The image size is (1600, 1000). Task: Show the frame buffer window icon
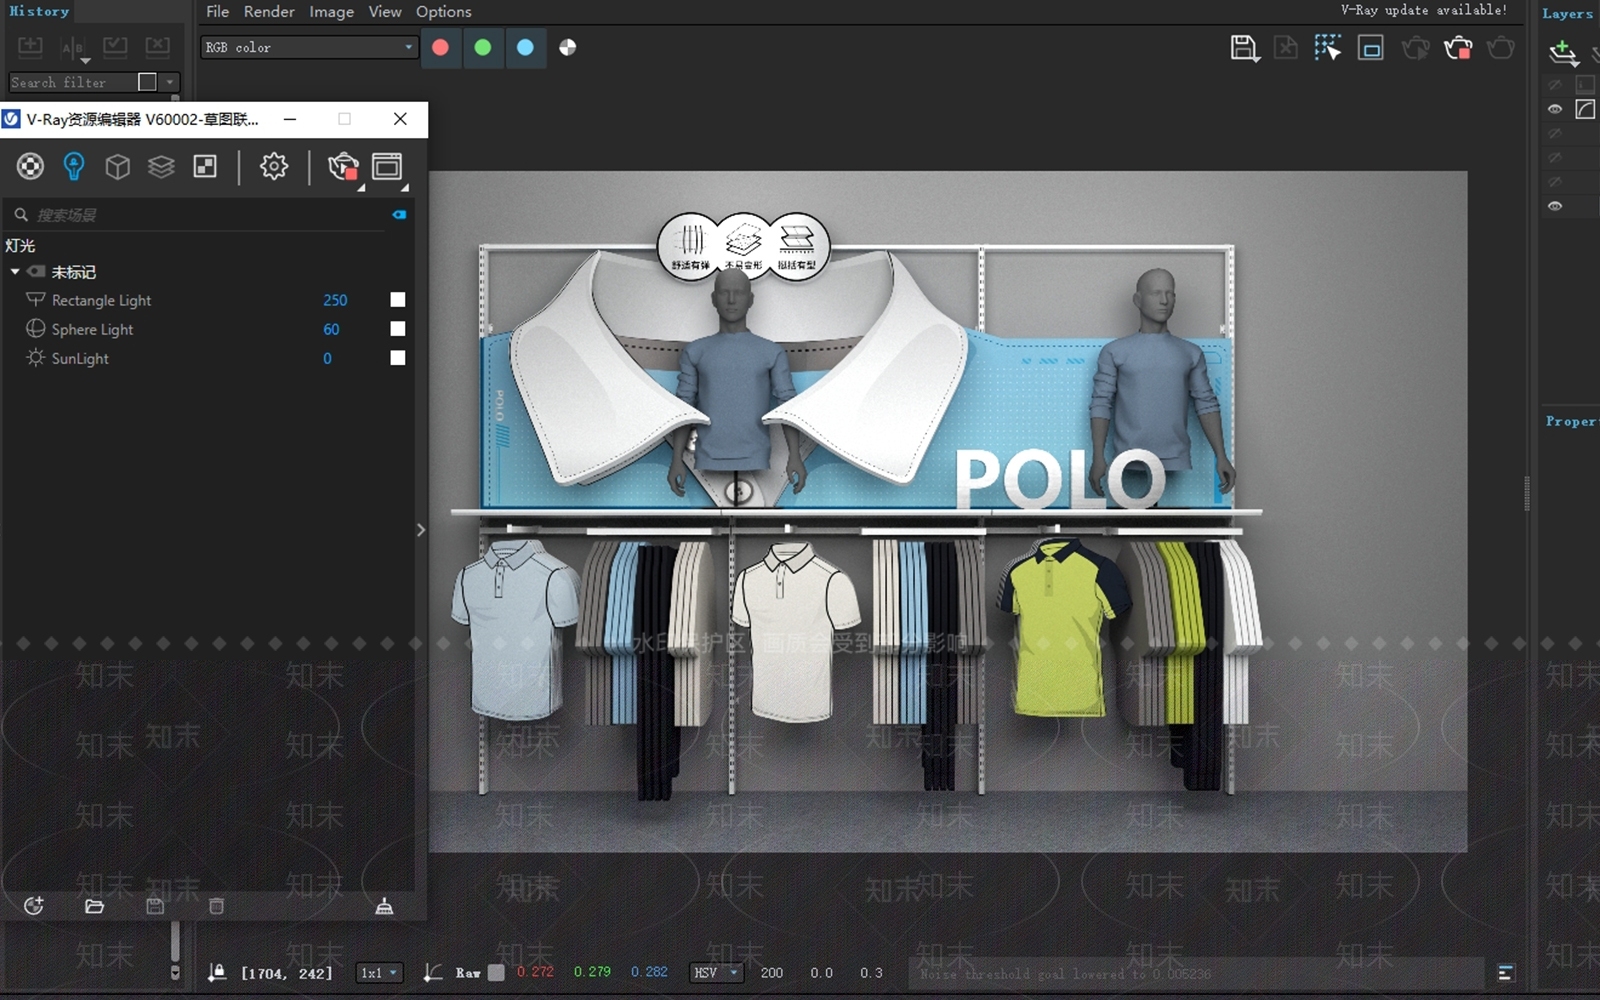click(x=387, y=166)
